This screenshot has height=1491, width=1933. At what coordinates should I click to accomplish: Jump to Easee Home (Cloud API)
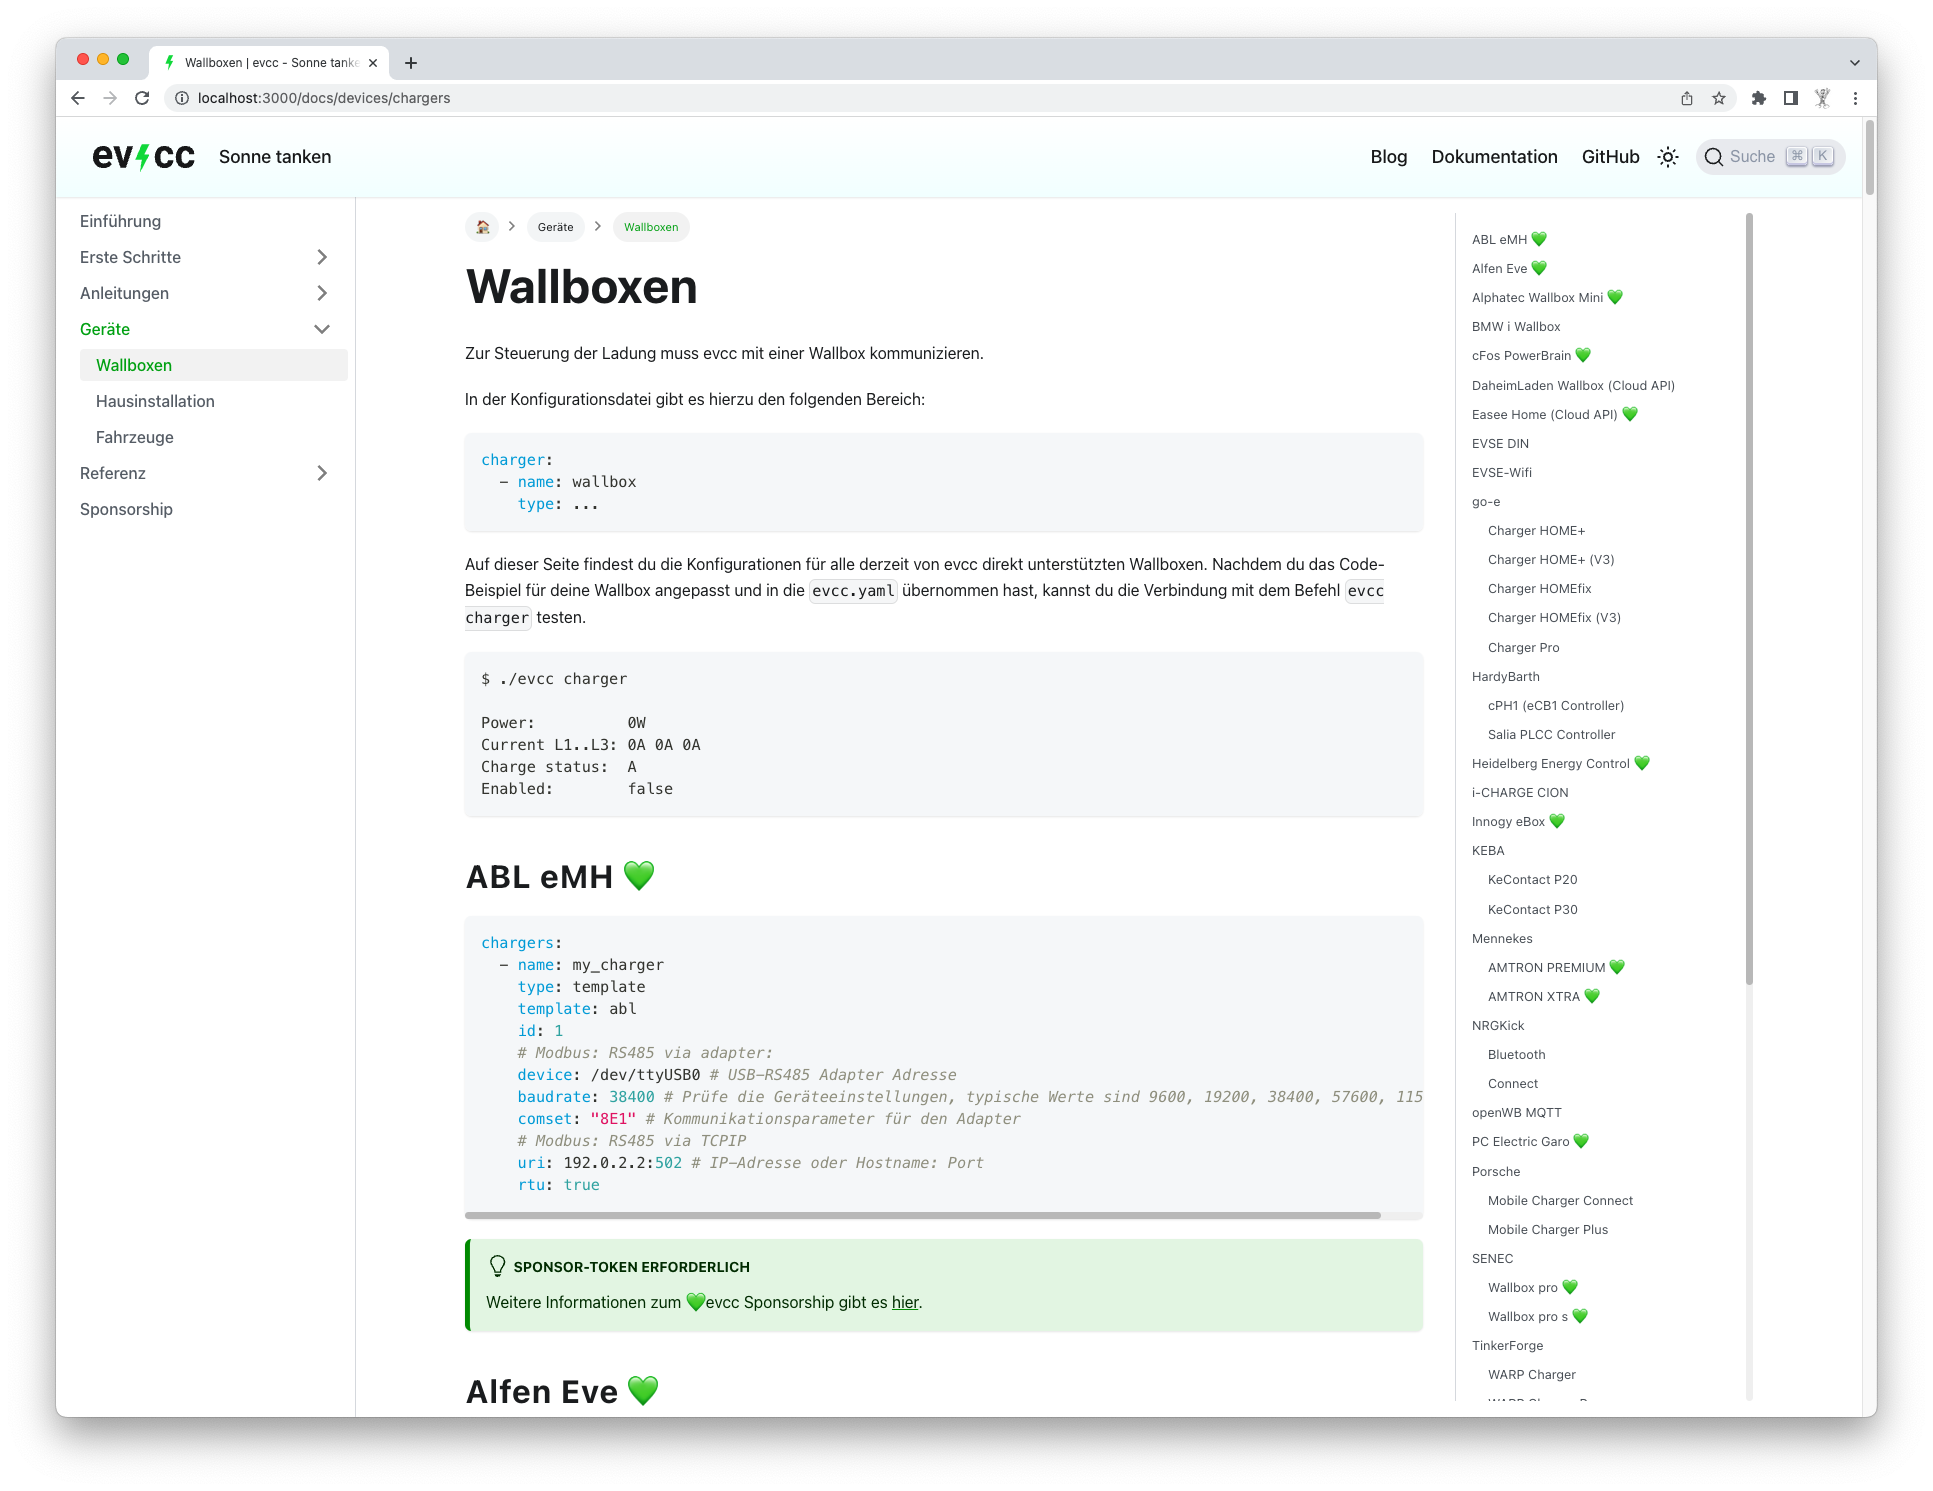[x=1554, y=414]
